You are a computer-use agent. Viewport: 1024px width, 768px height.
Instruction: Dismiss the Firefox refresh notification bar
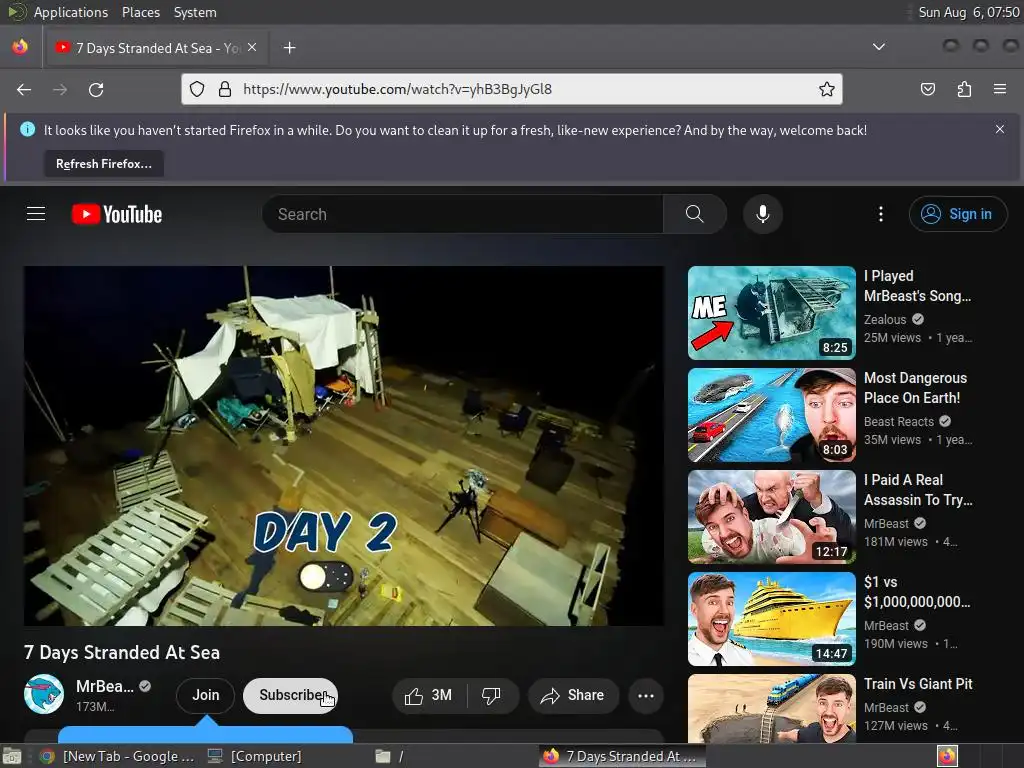pos(1000,129)
